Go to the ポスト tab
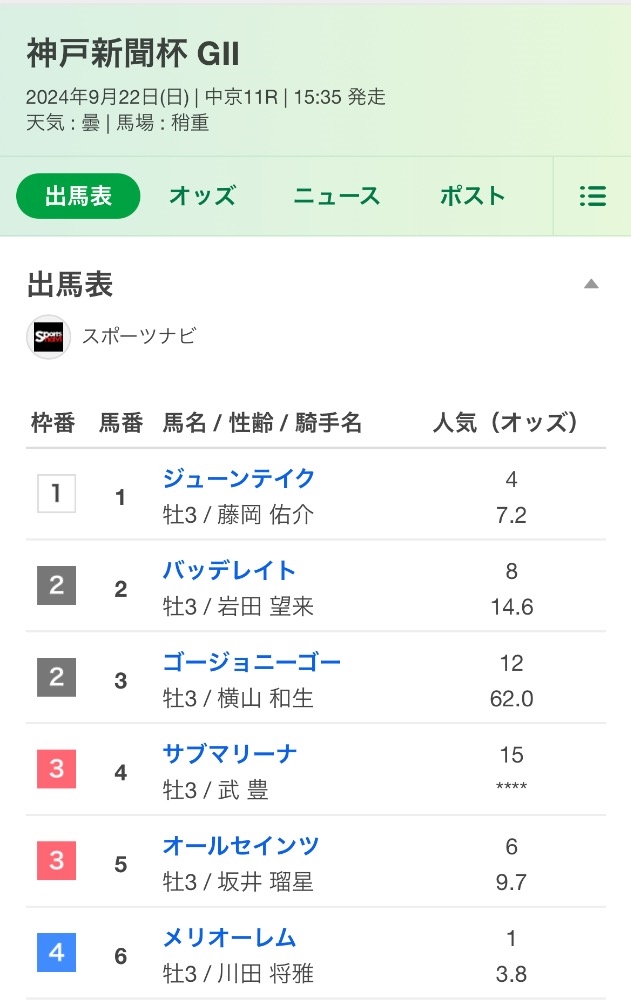Viewport: 631px width, 1000px height. (473, 196)
